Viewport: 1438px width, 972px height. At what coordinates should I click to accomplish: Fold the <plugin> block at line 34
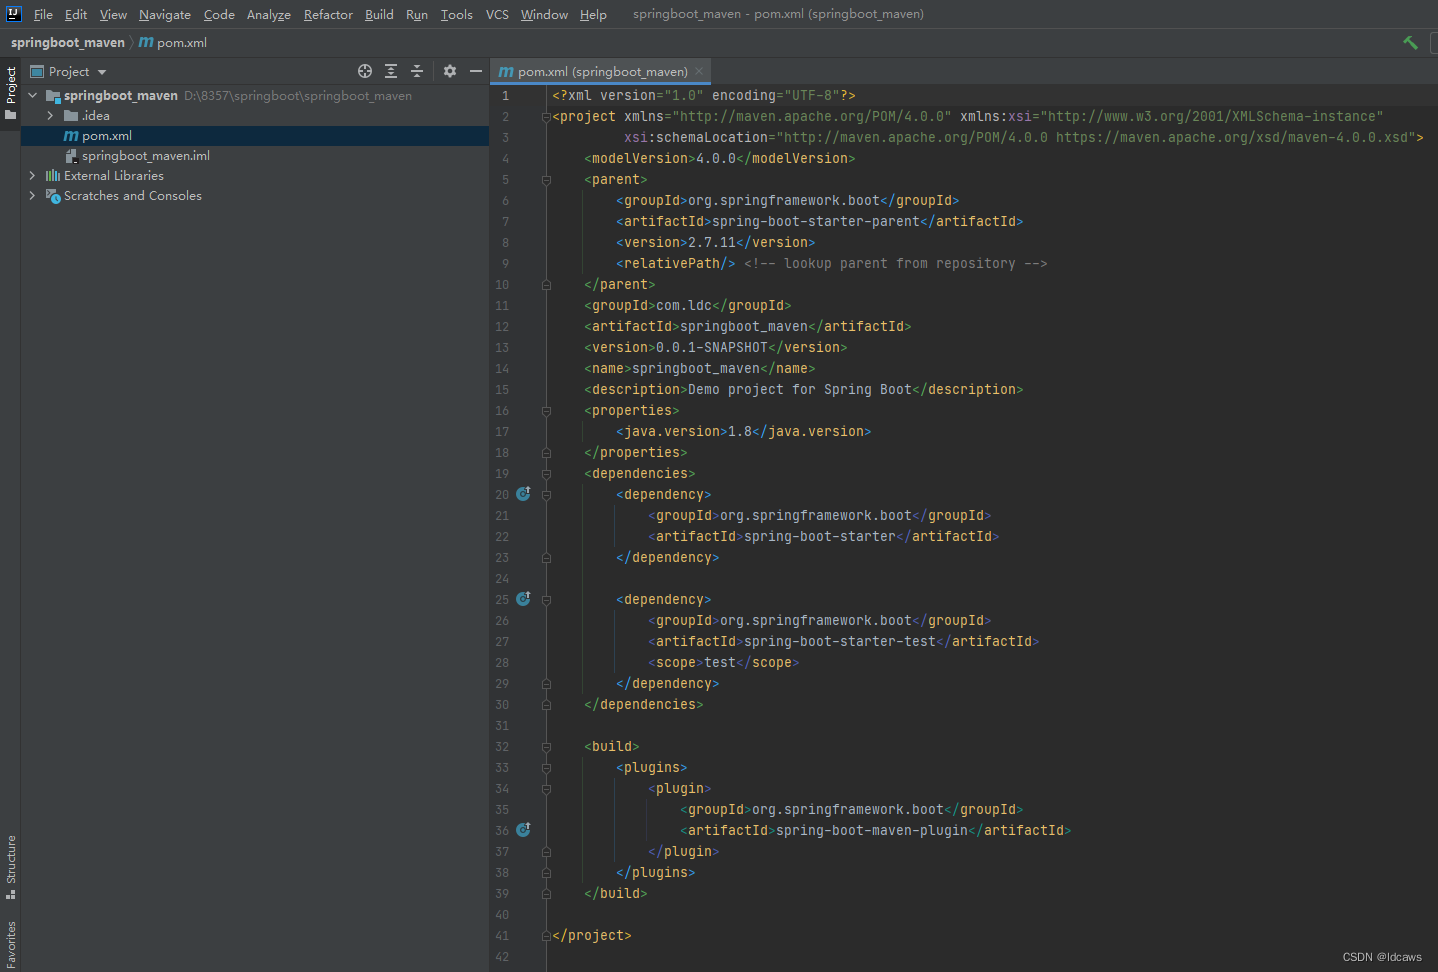tap(546, 789)
